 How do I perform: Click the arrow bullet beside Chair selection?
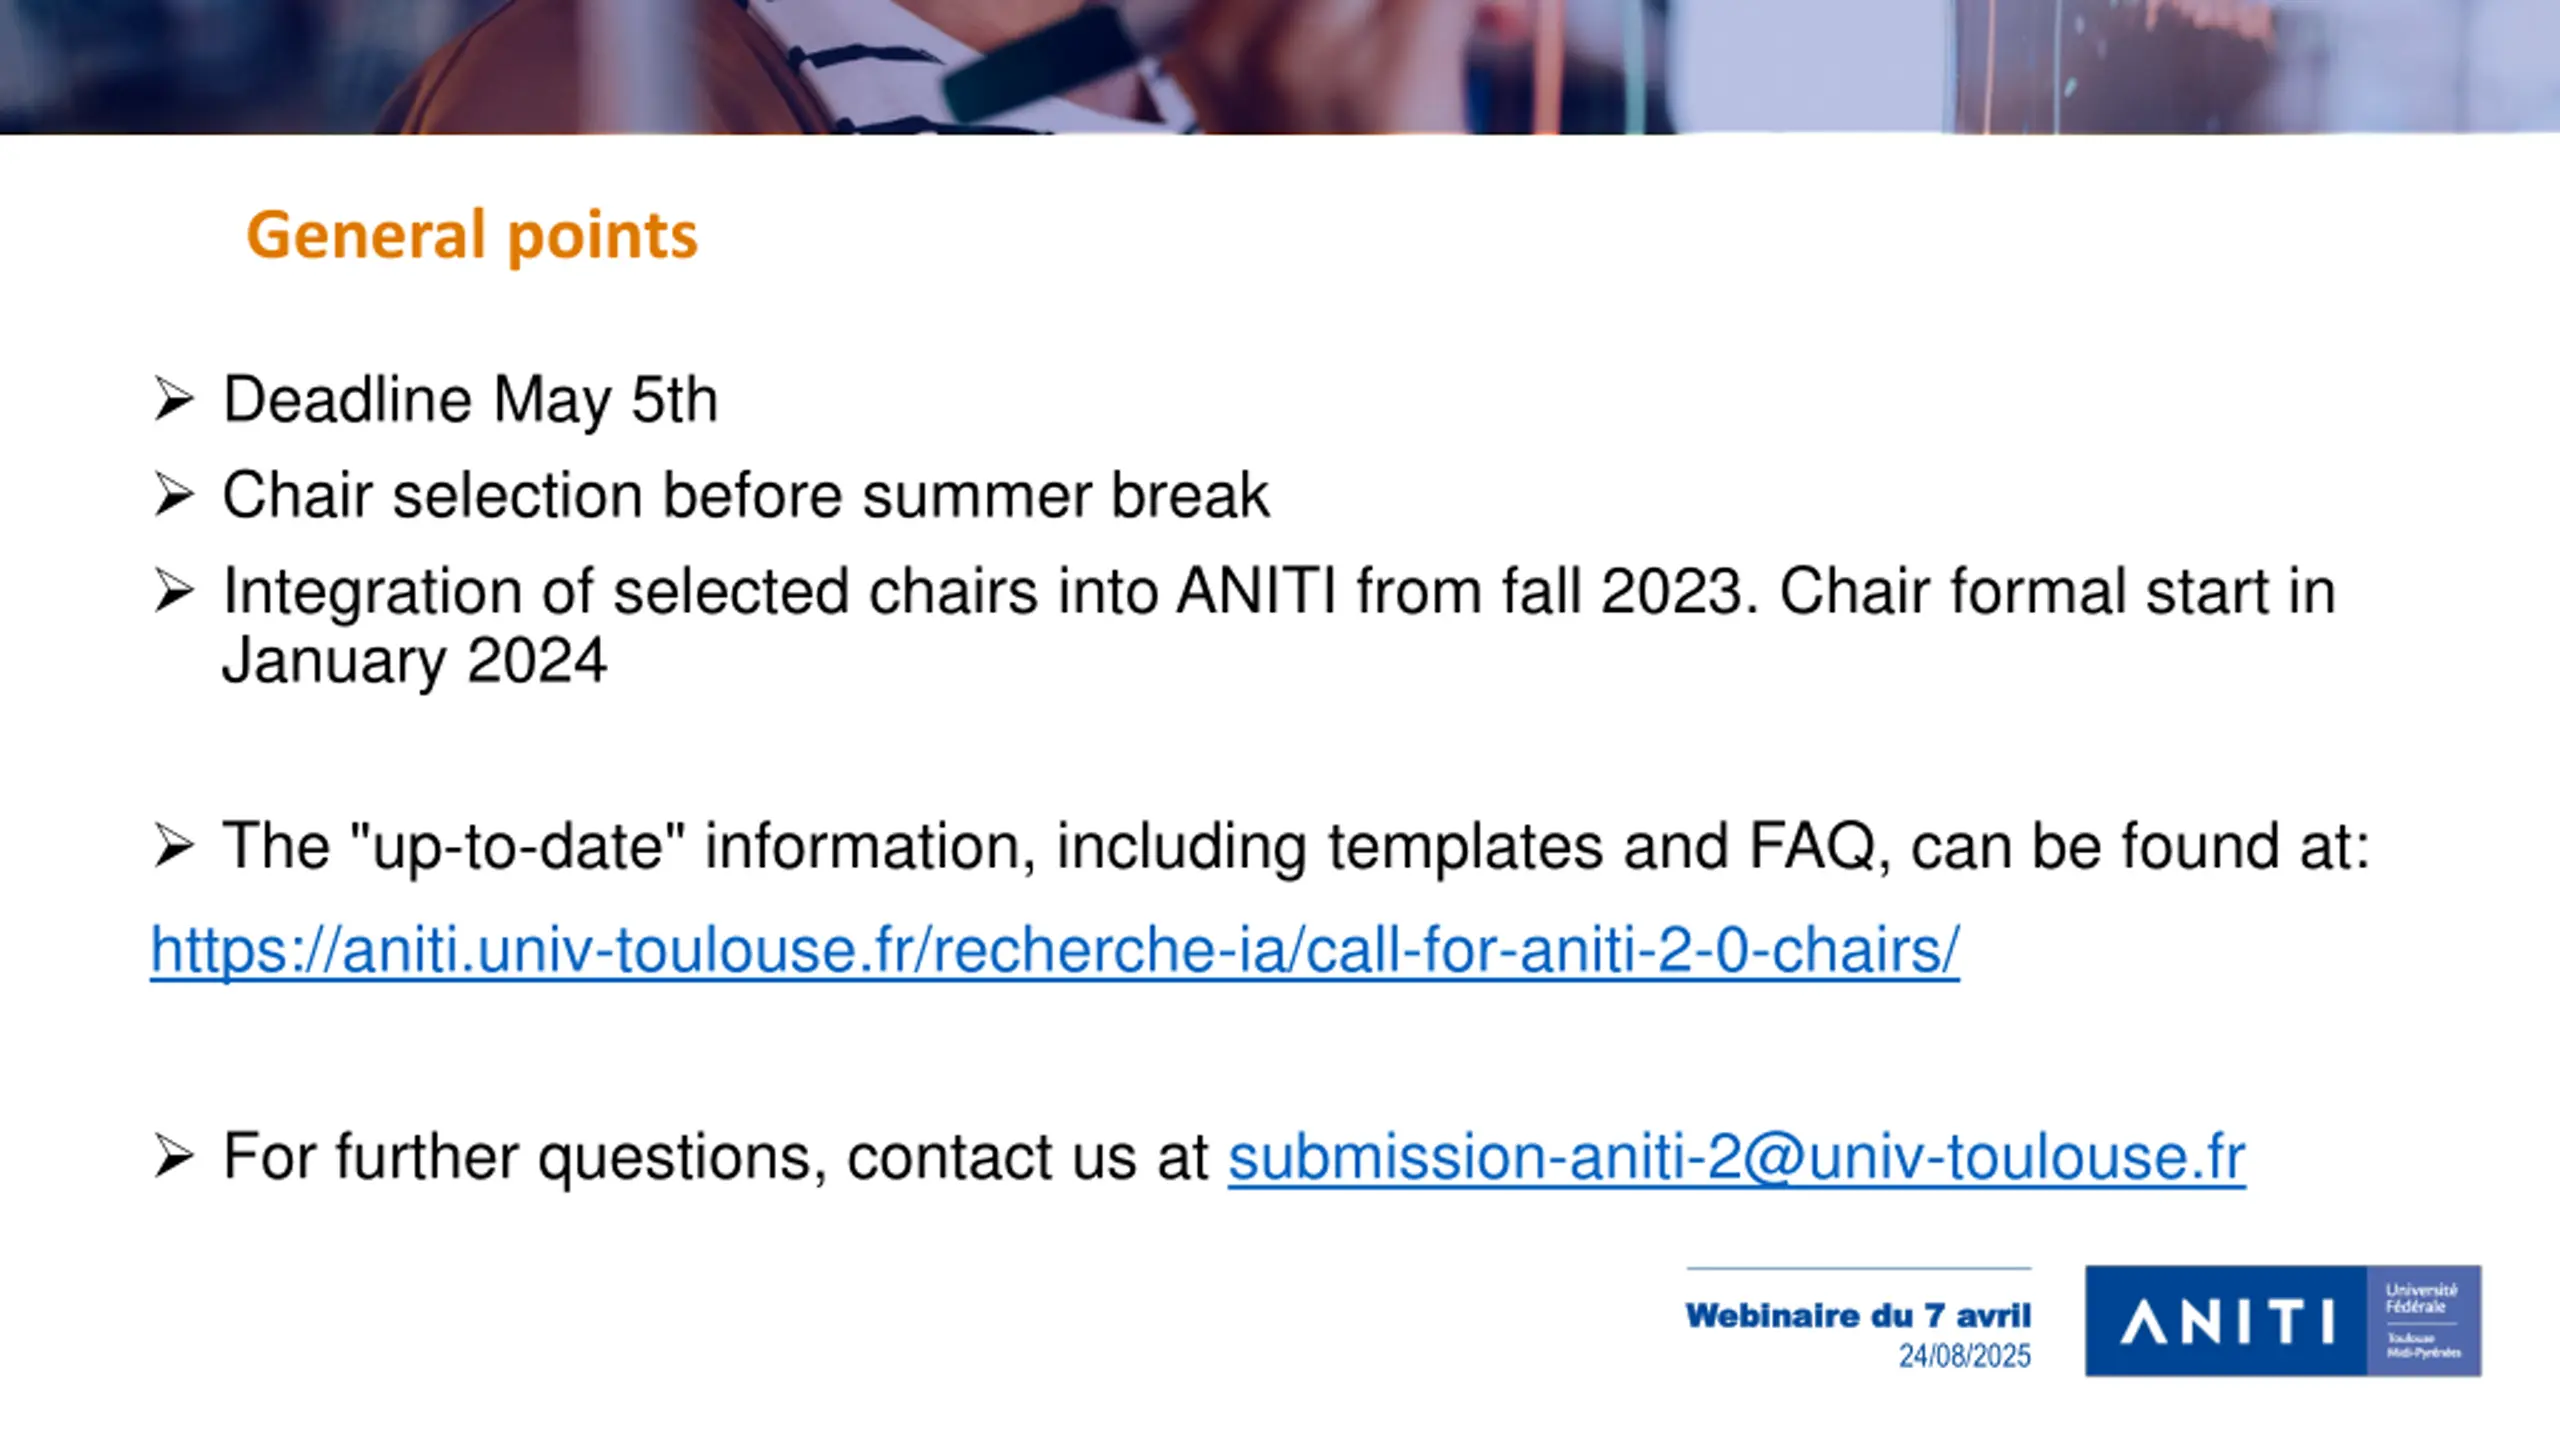(x=174, y=495)
